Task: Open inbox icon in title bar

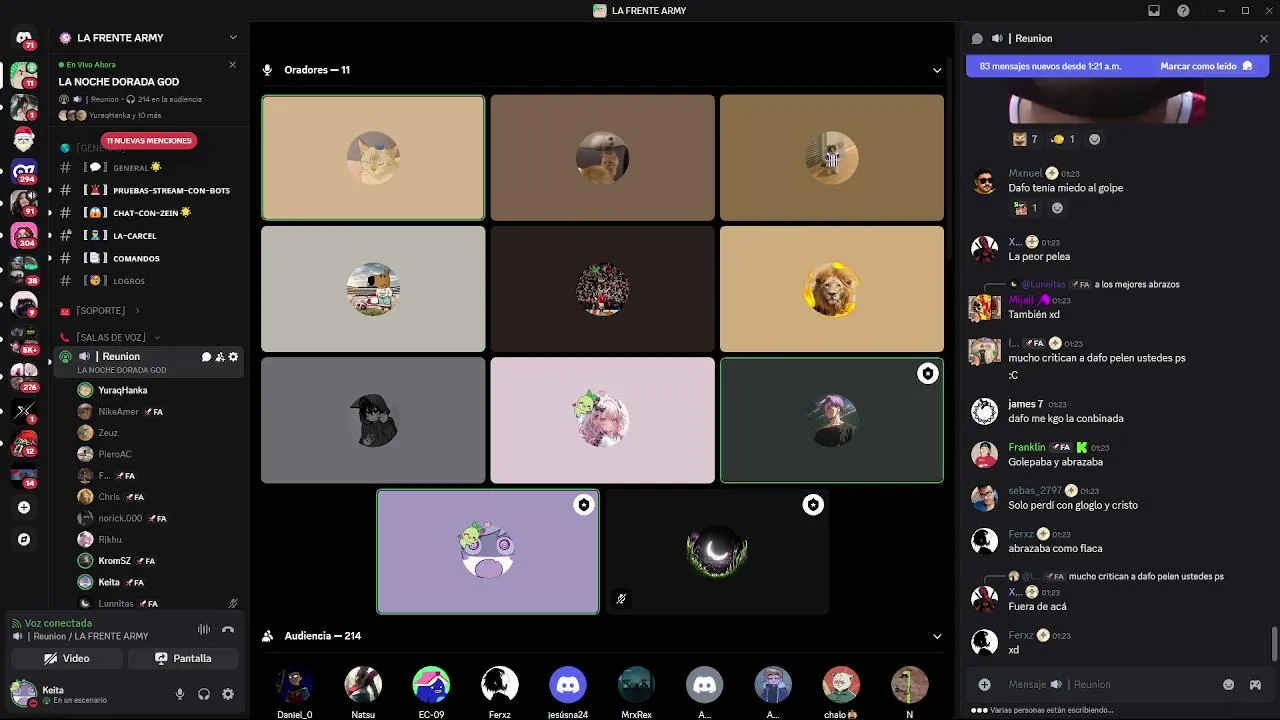Action: 1153,11
